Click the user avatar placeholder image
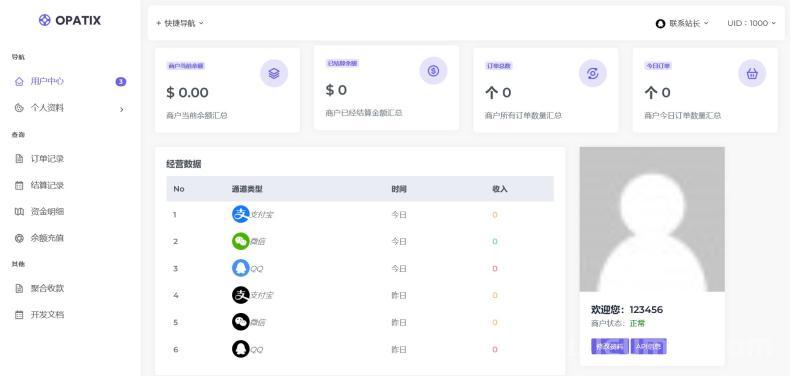 (652, 219)
